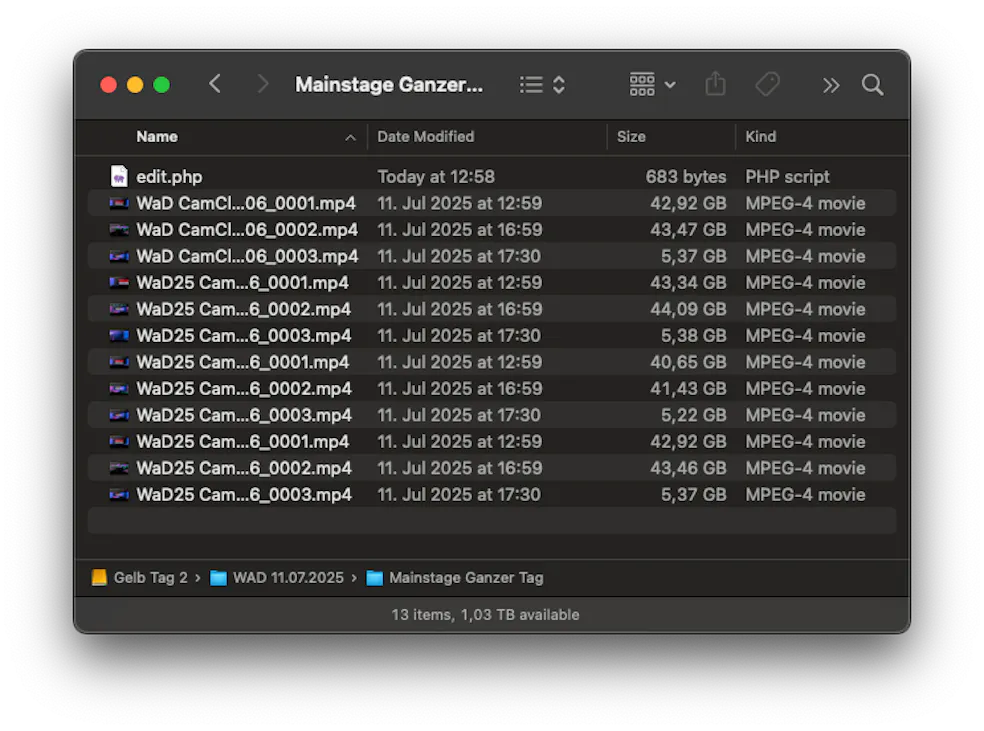Sort by the Name column header
Image resolution: width=984 pixels, height=731 pixels.
point(157,137)
